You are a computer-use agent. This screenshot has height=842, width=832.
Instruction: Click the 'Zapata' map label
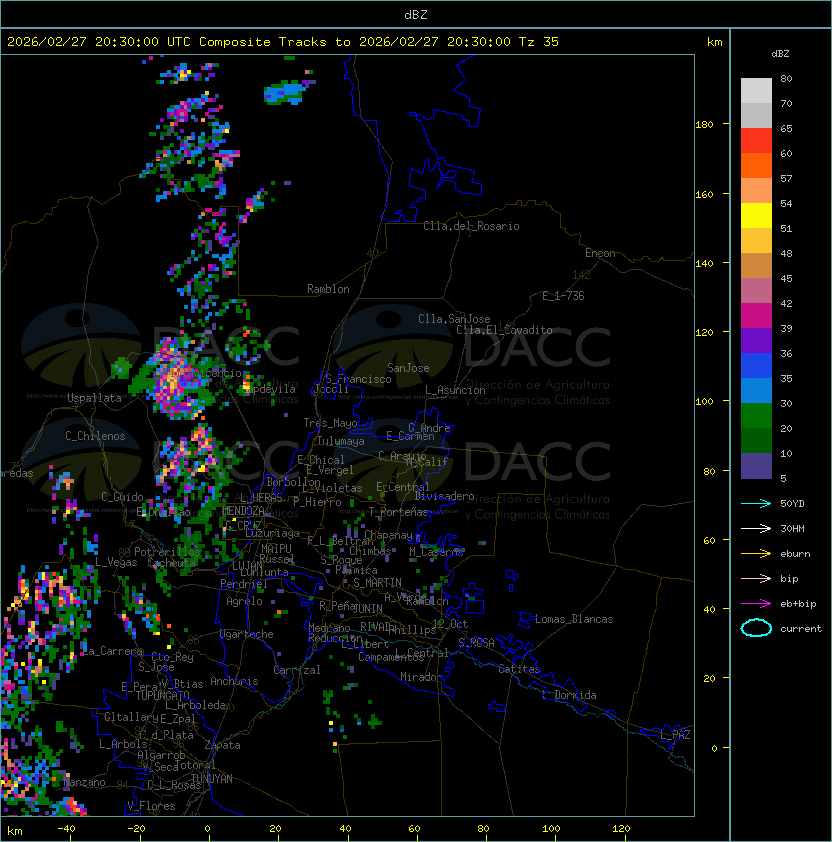point(222,745)
